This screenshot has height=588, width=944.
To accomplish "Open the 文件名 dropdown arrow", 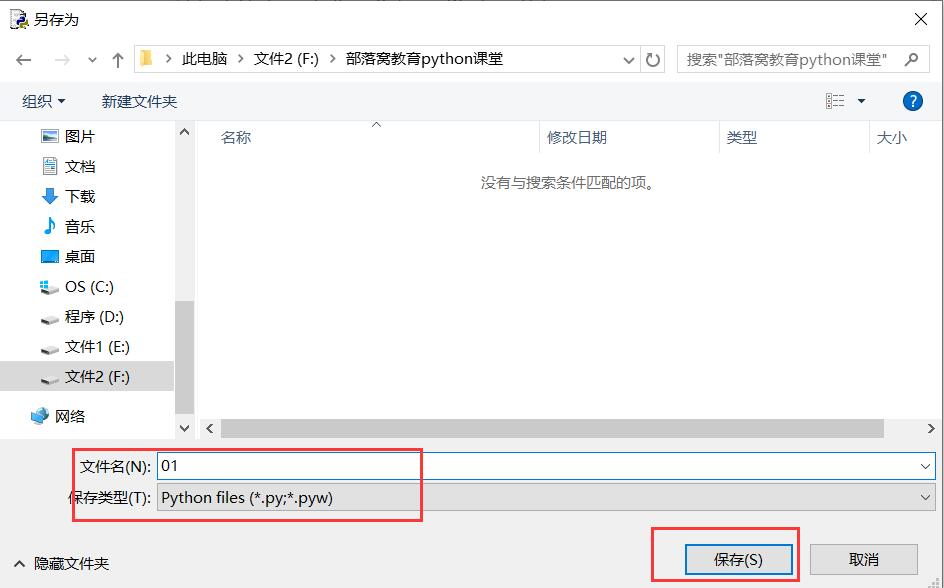I will [x=925, y=466].
